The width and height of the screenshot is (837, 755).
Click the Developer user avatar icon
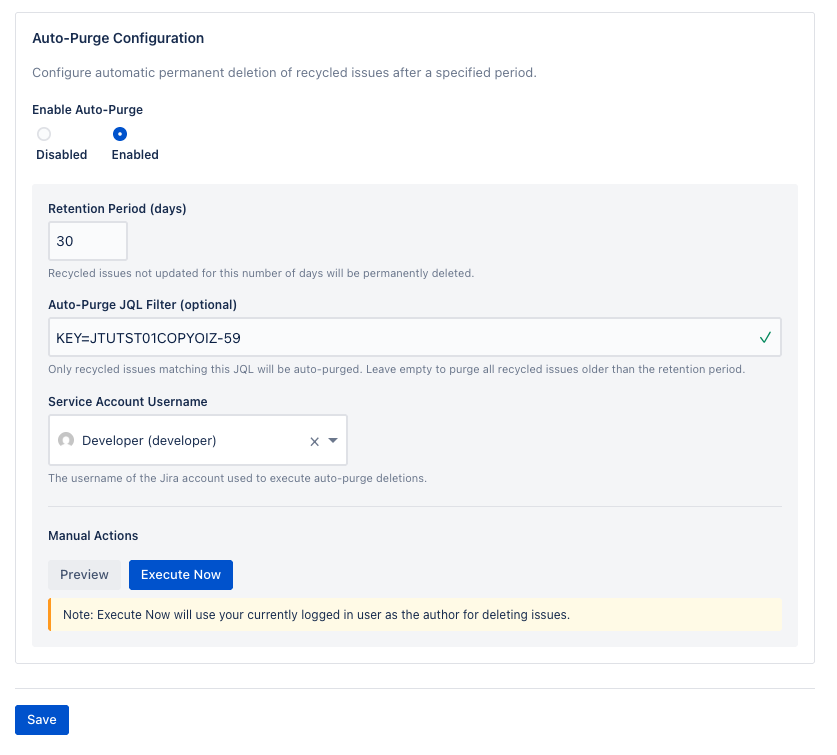(67, 440)
